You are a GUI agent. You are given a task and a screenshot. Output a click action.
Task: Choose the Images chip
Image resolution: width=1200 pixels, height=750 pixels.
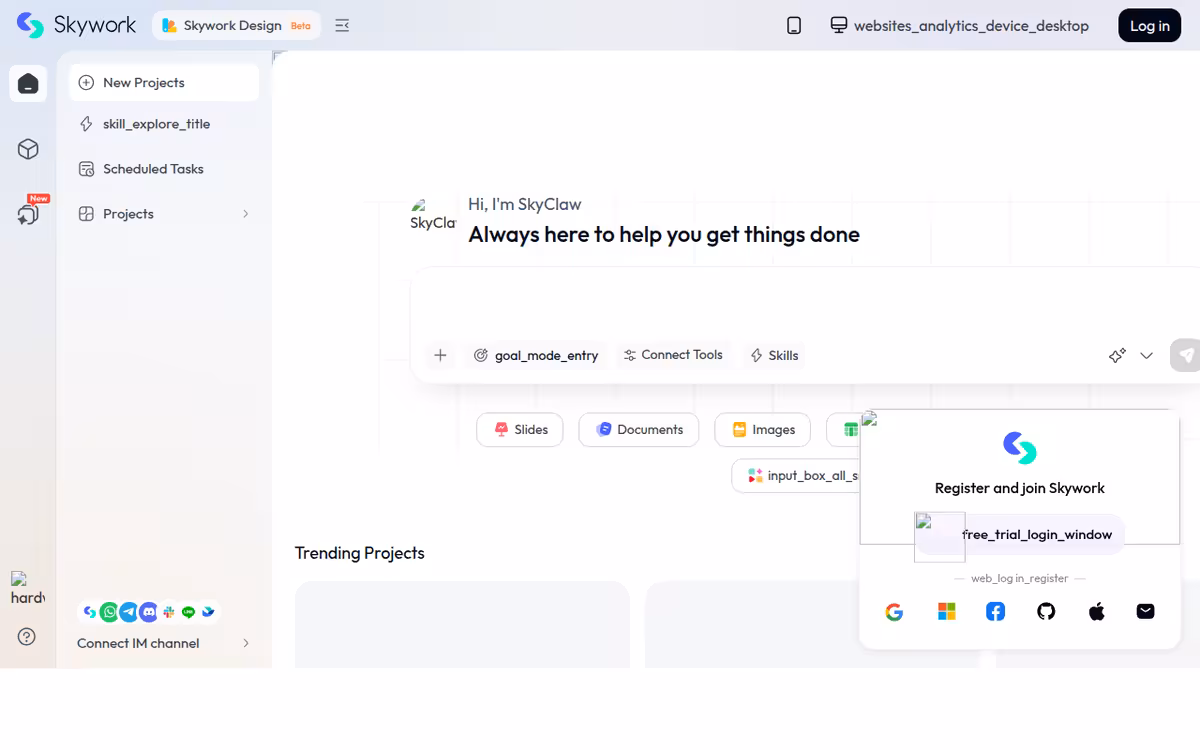(763, 430)
